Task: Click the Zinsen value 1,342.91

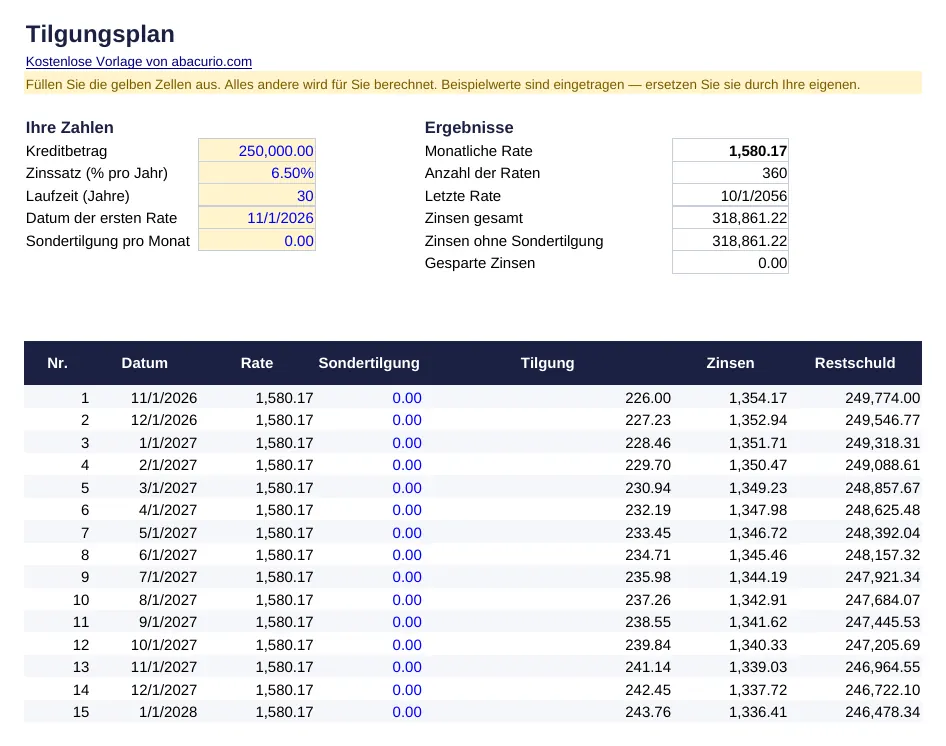Action: click(758, 600)
